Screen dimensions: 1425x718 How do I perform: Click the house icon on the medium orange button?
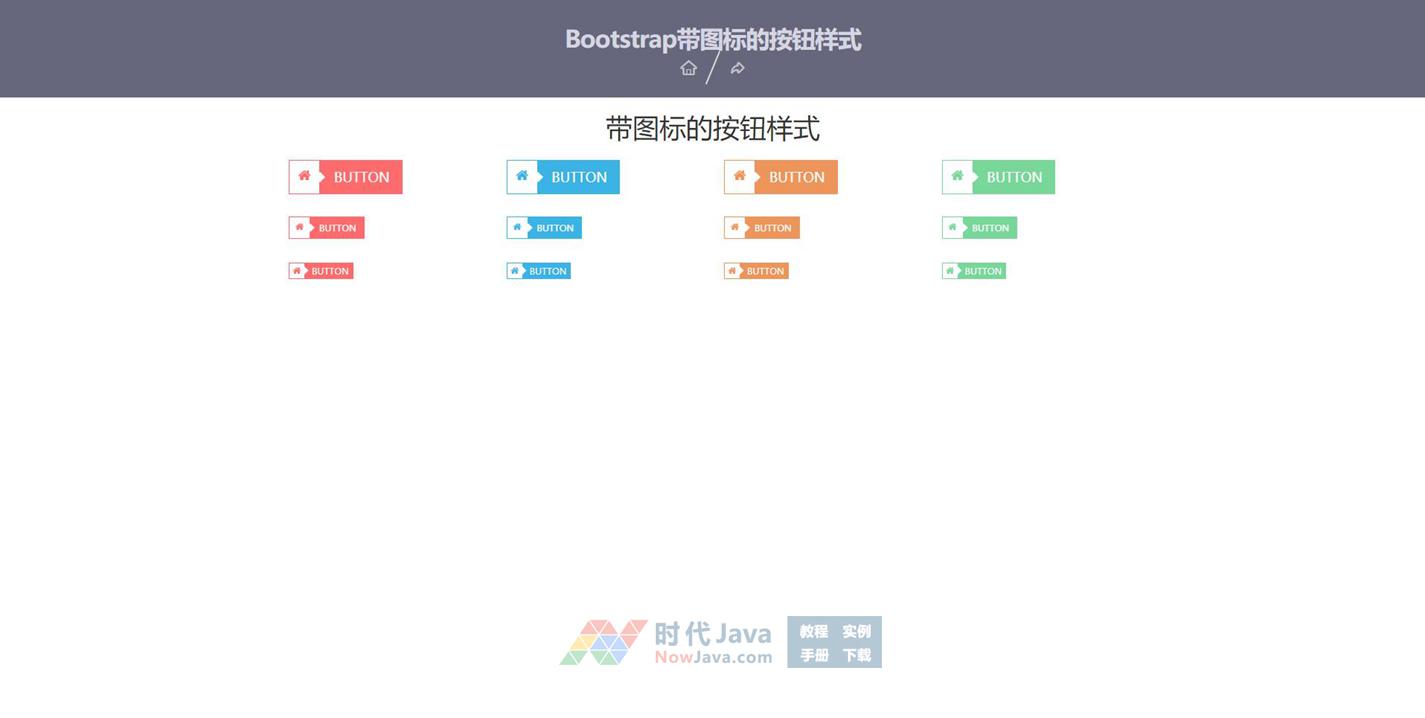coord(734,227)
